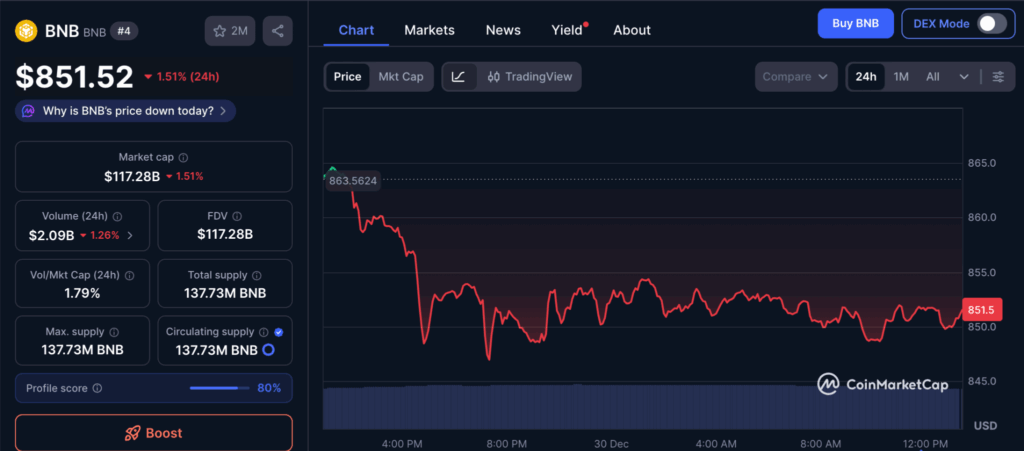
Task: Switch to the Yield tab
Action: [x=567, y=30]
